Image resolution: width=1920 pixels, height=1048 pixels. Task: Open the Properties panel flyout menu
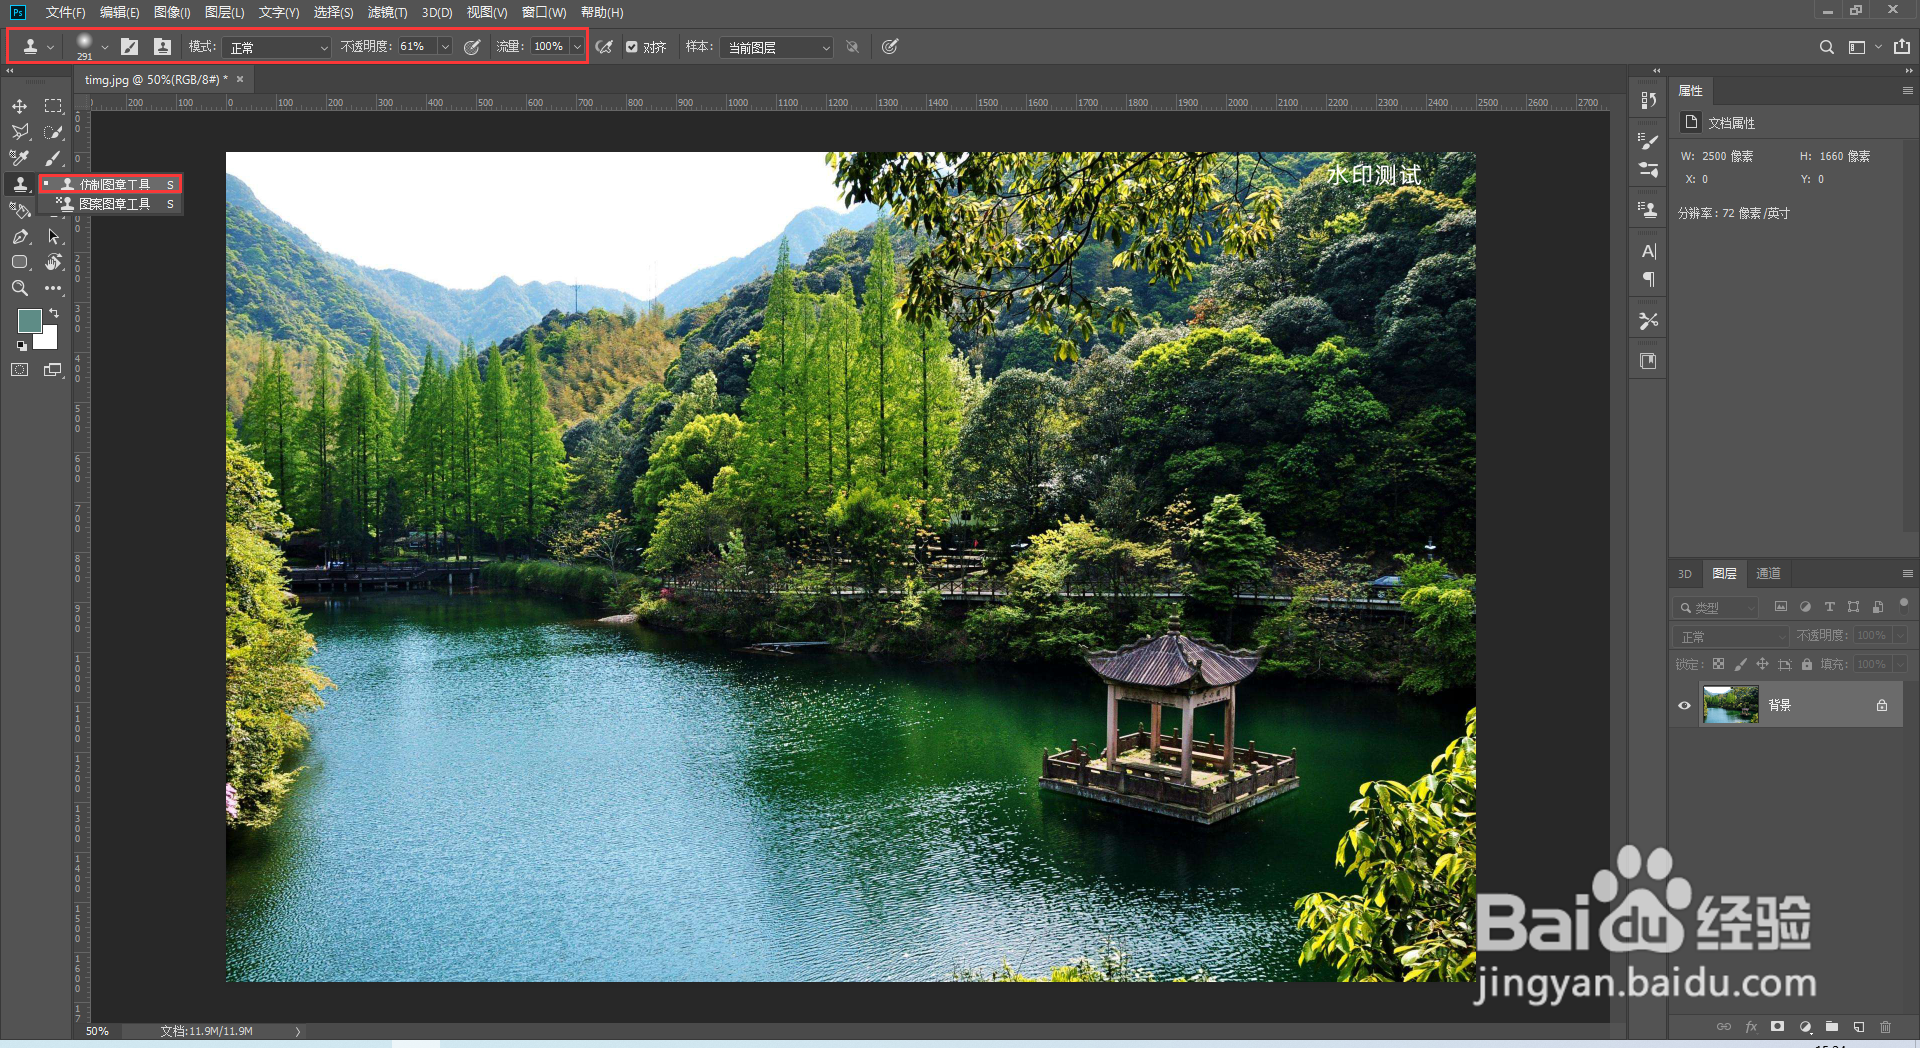tap(1907, 90)
